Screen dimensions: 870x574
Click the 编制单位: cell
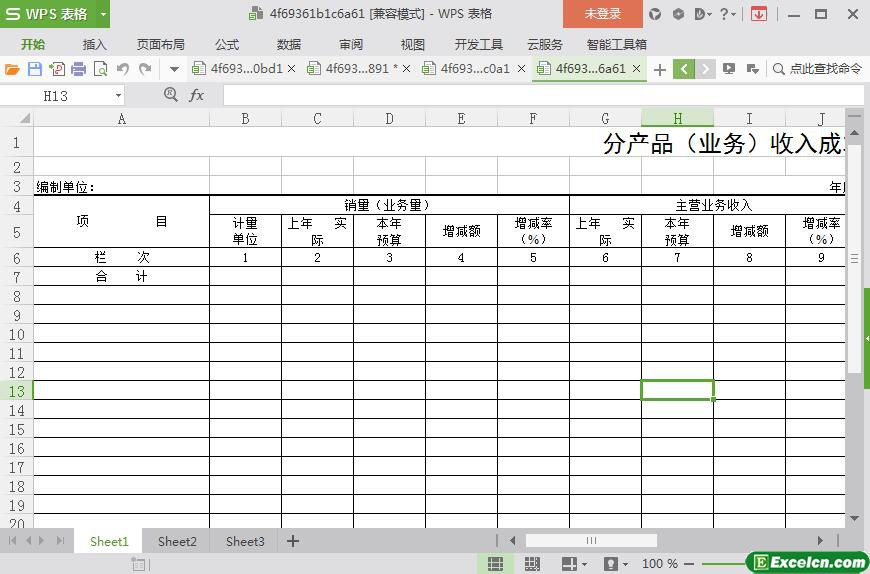pyautogui.click(x=122, y=187)
